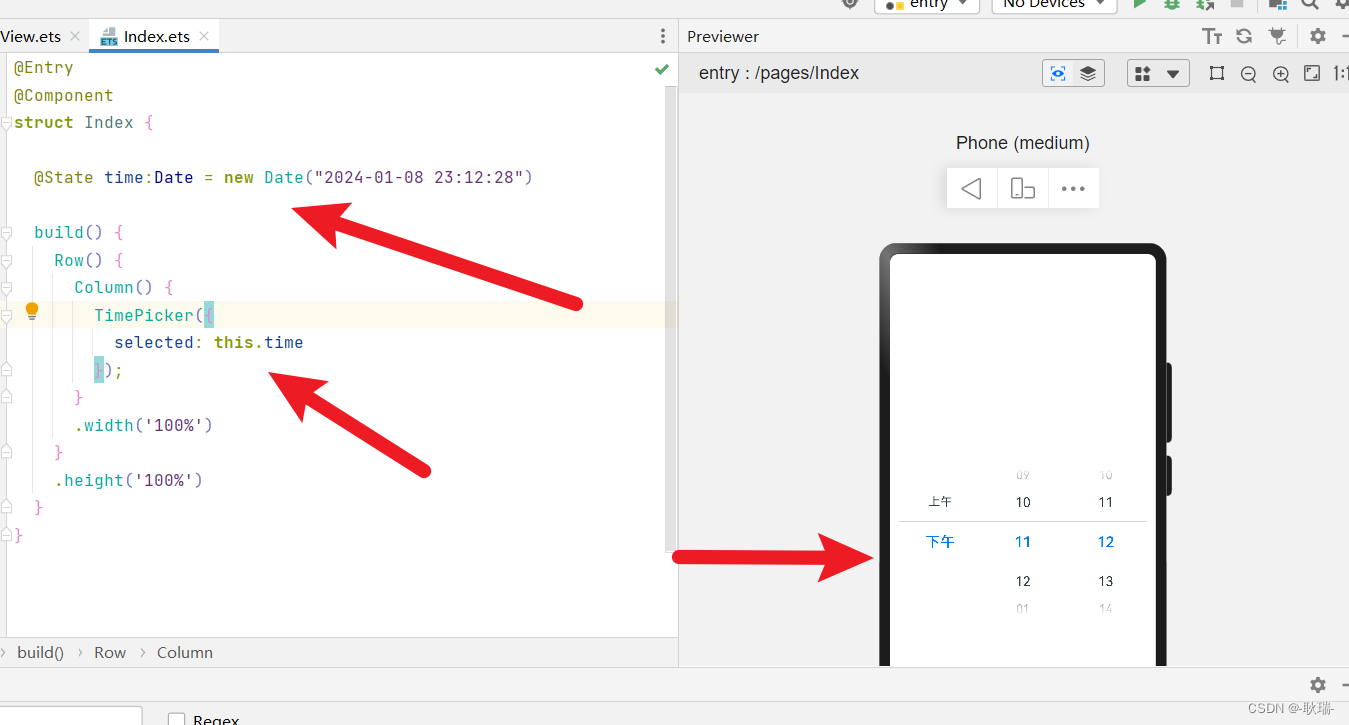Click the @Entry decorator text
This screenshot has width=1349, height=725.
(44, 68)
